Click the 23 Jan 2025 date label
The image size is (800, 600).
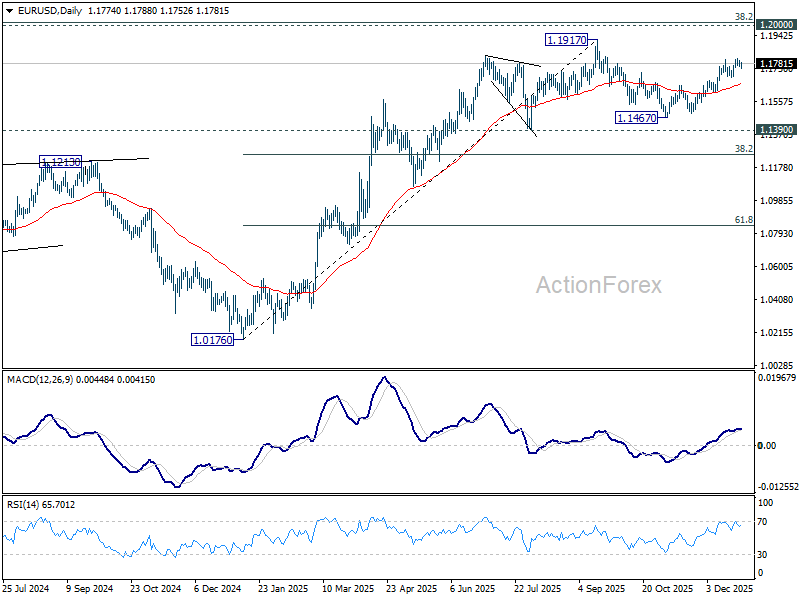coord(283,588)
